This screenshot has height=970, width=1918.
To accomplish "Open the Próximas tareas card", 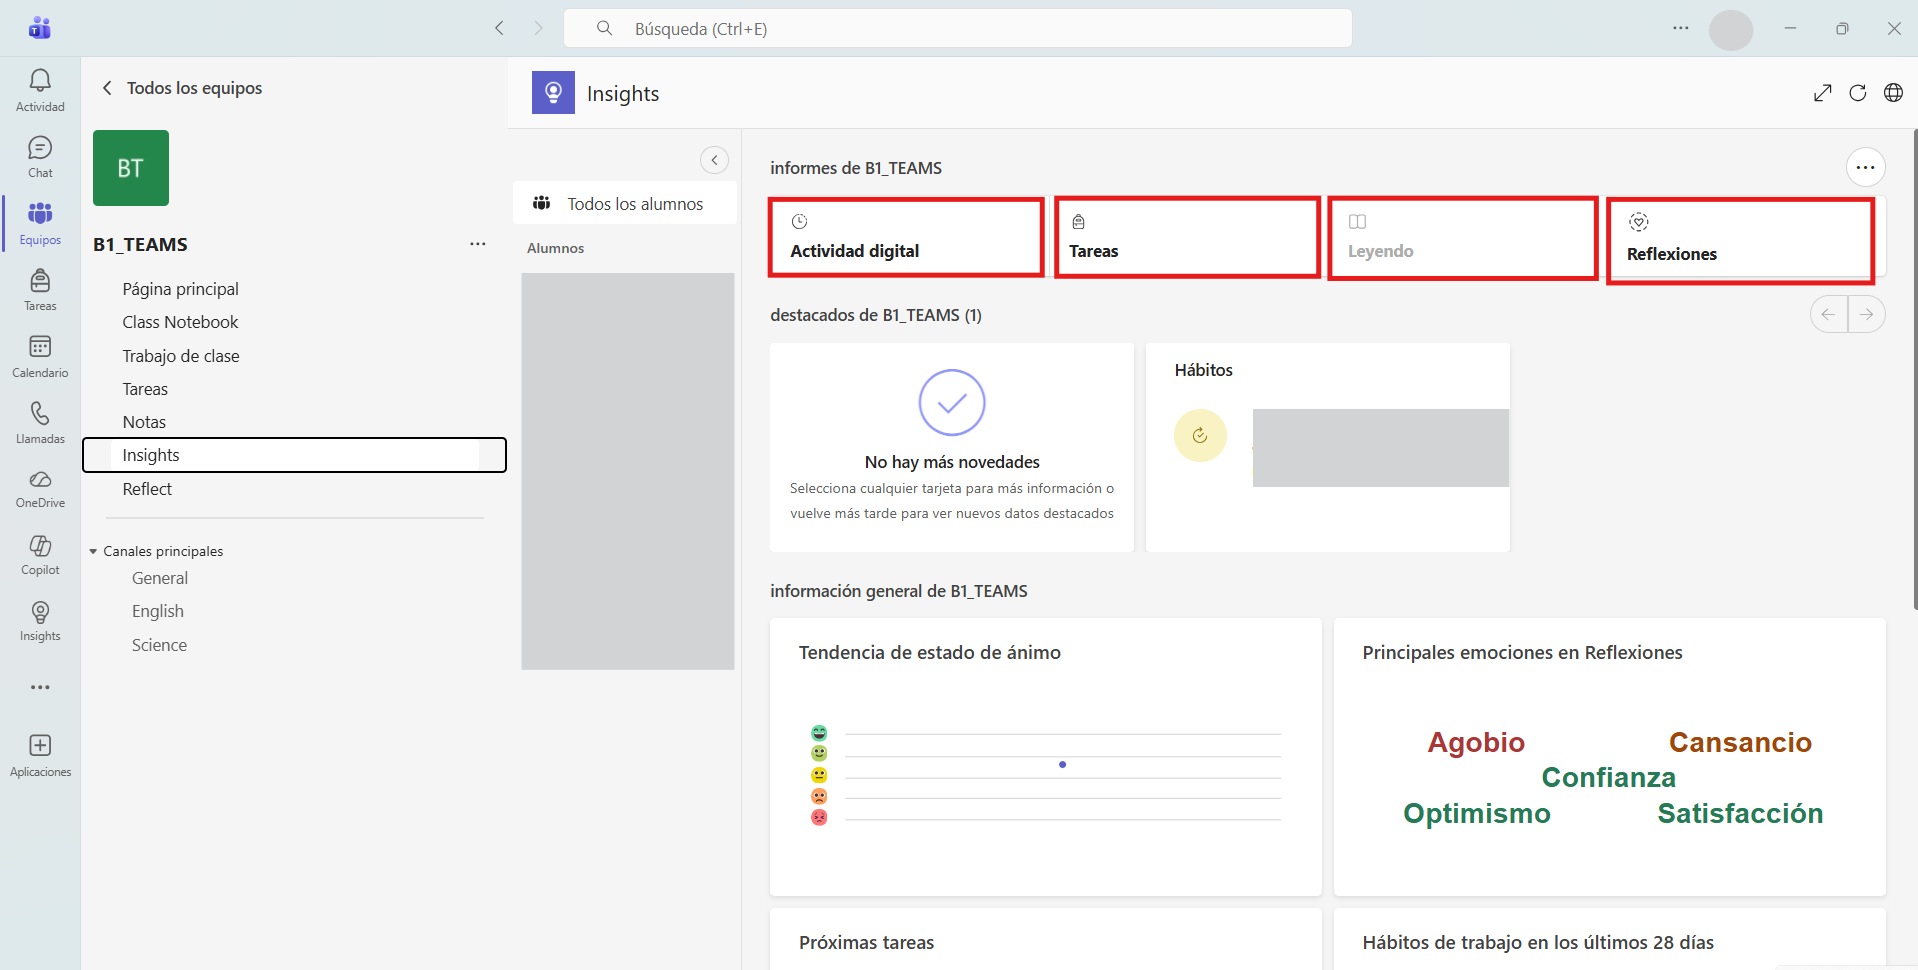I will [x=1045, y=939].
